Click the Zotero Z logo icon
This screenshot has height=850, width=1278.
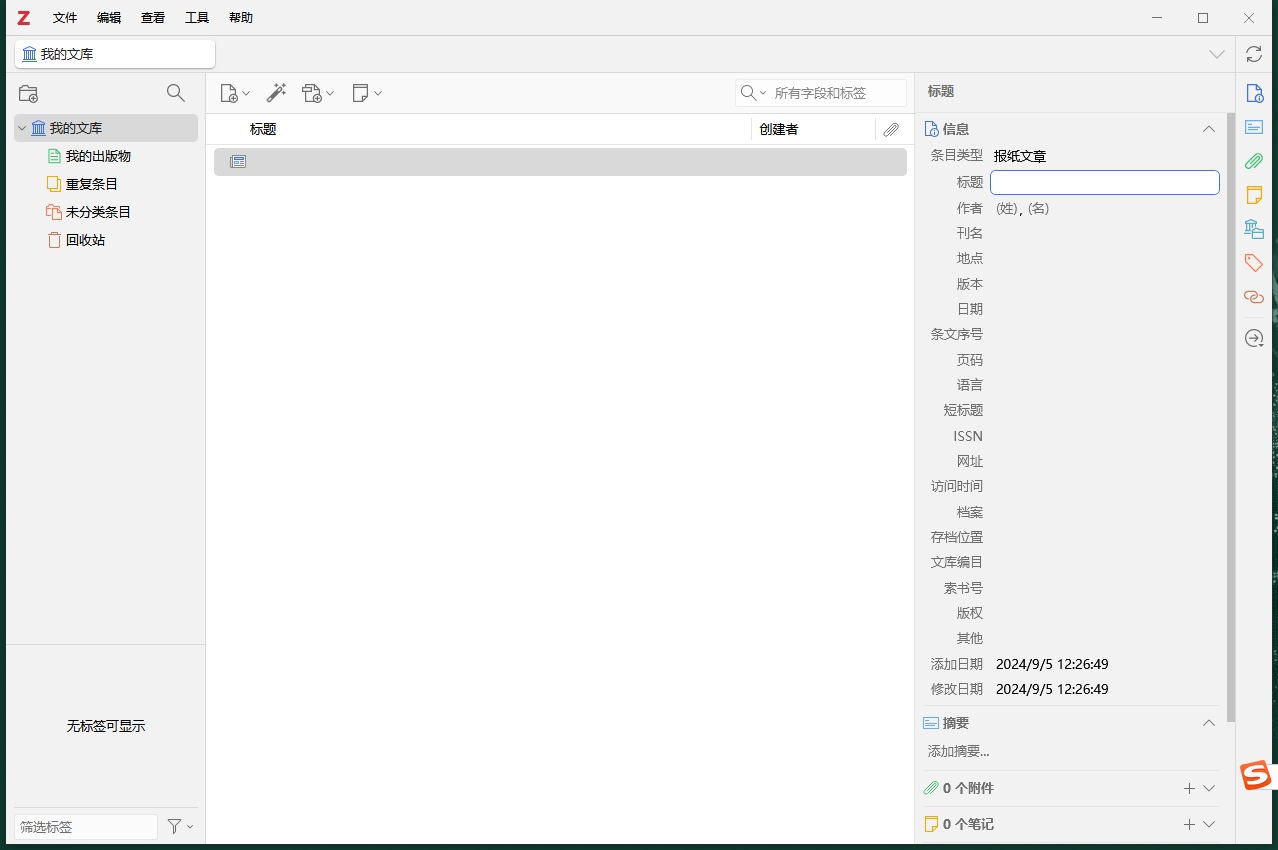24,18
